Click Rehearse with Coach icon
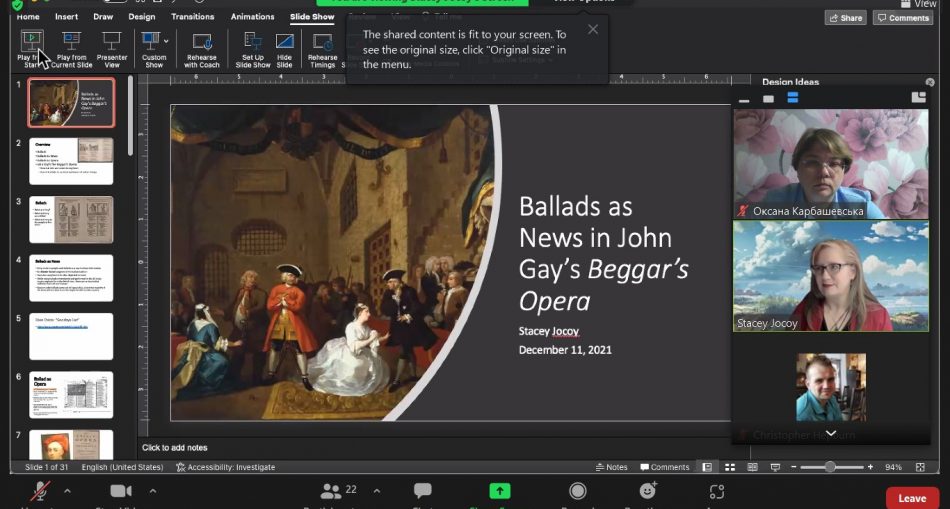The height and width of the screenshot is (509, 950). tap(201, 42)
